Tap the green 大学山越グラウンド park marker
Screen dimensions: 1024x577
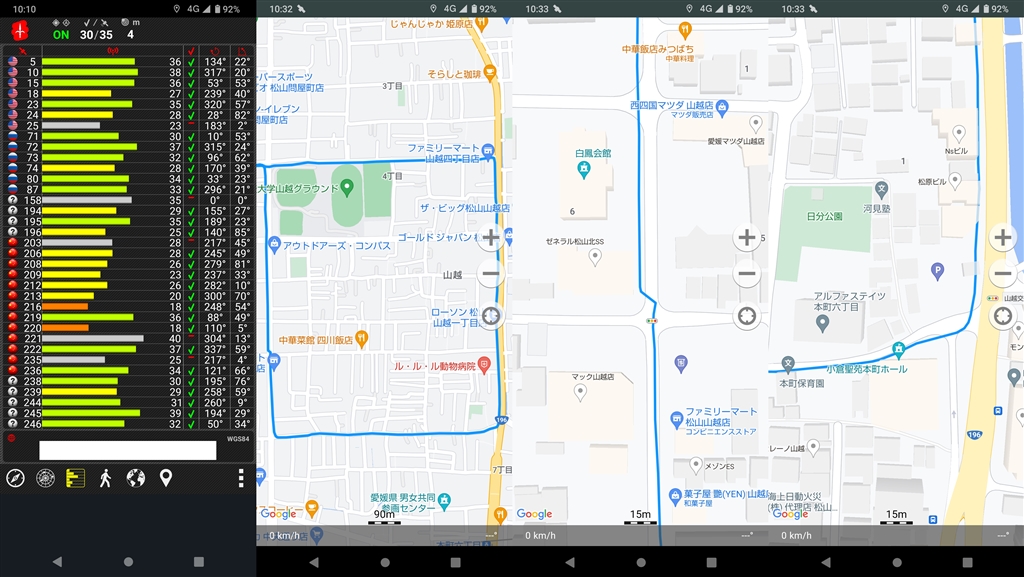[347, 189]
